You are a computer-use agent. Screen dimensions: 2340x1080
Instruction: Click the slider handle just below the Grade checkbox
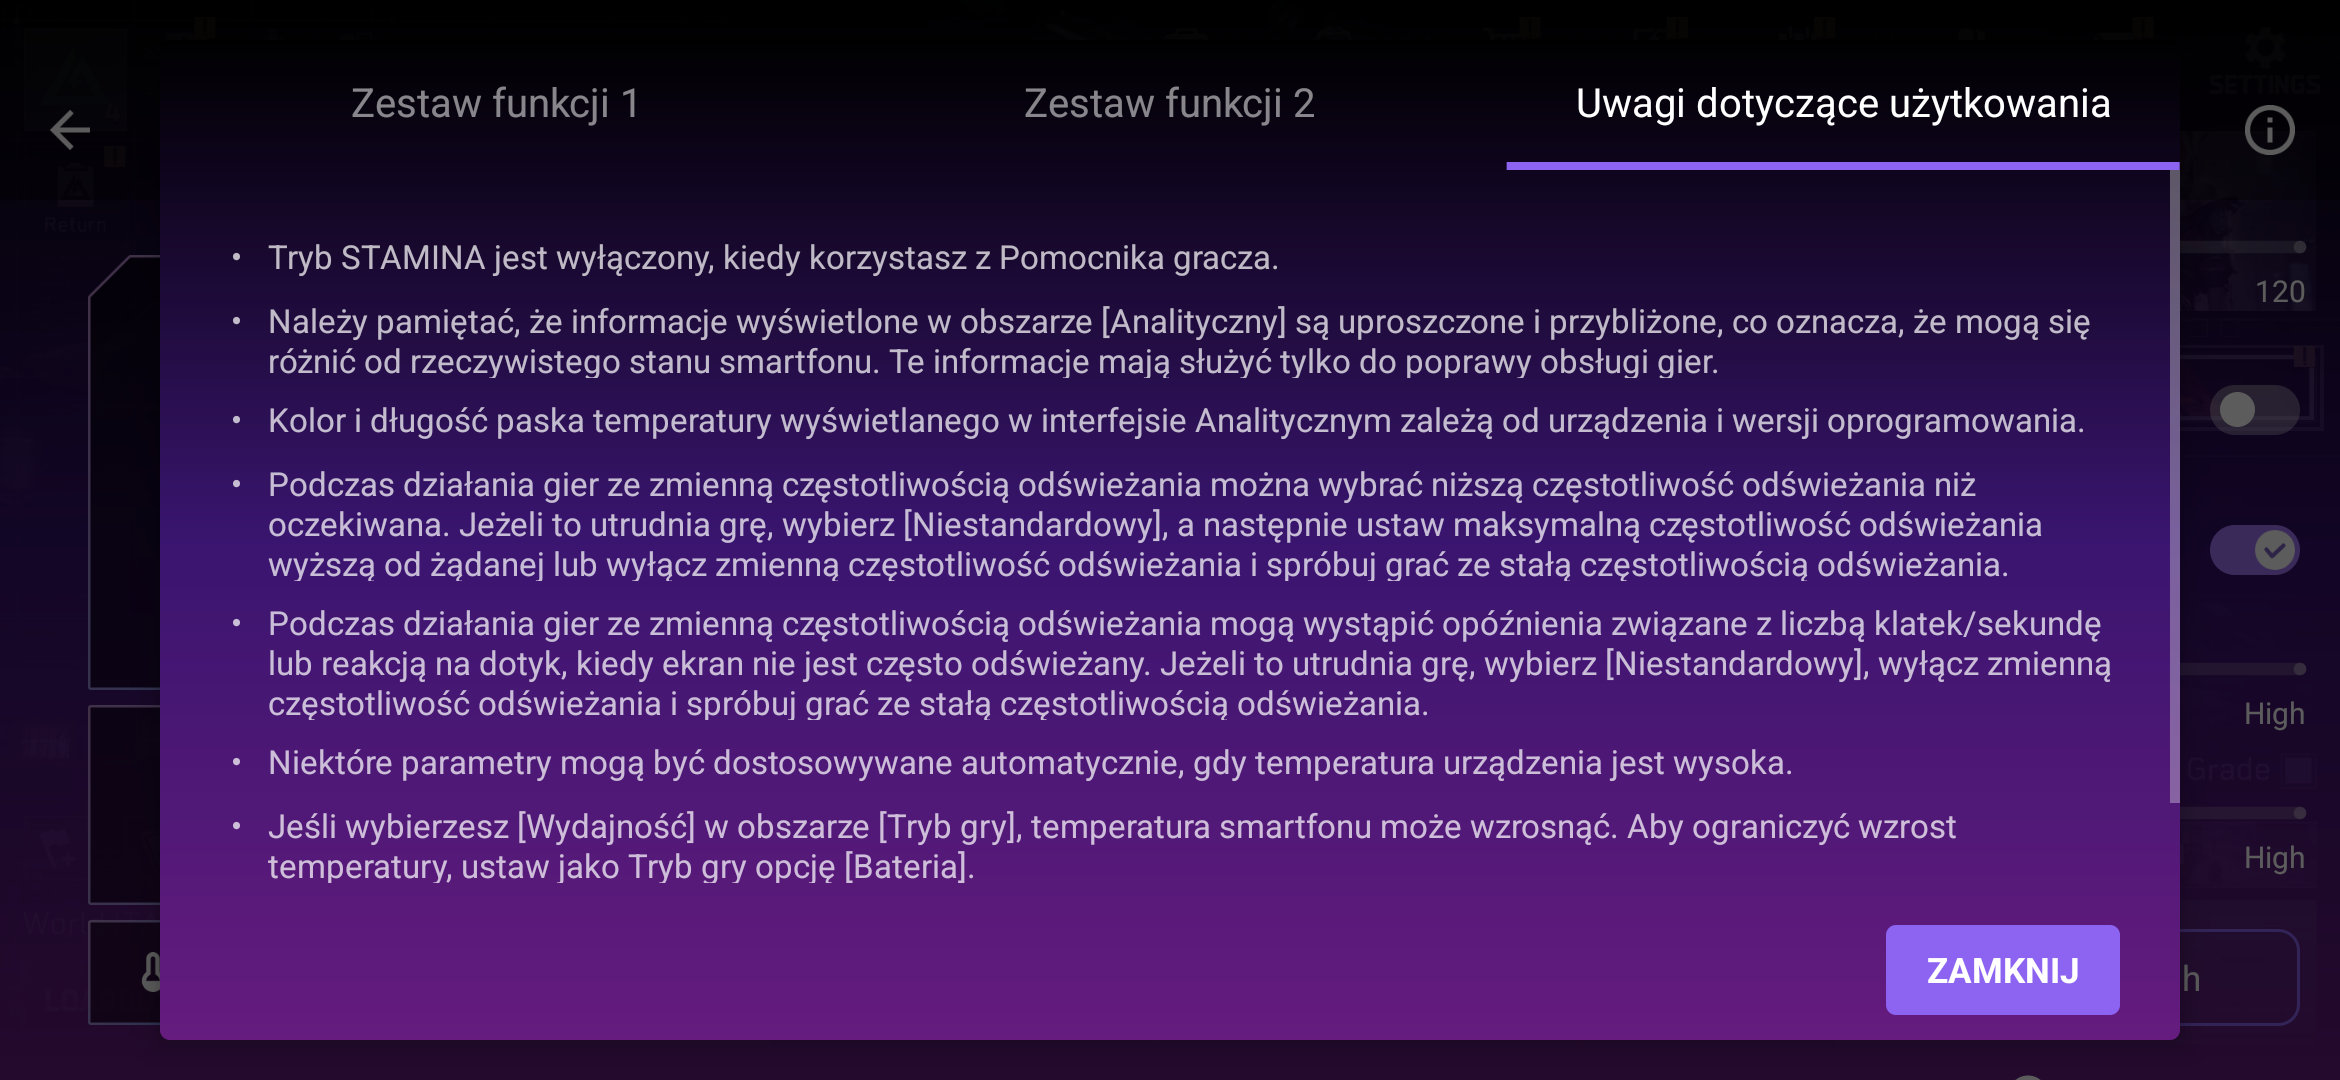2299,813
